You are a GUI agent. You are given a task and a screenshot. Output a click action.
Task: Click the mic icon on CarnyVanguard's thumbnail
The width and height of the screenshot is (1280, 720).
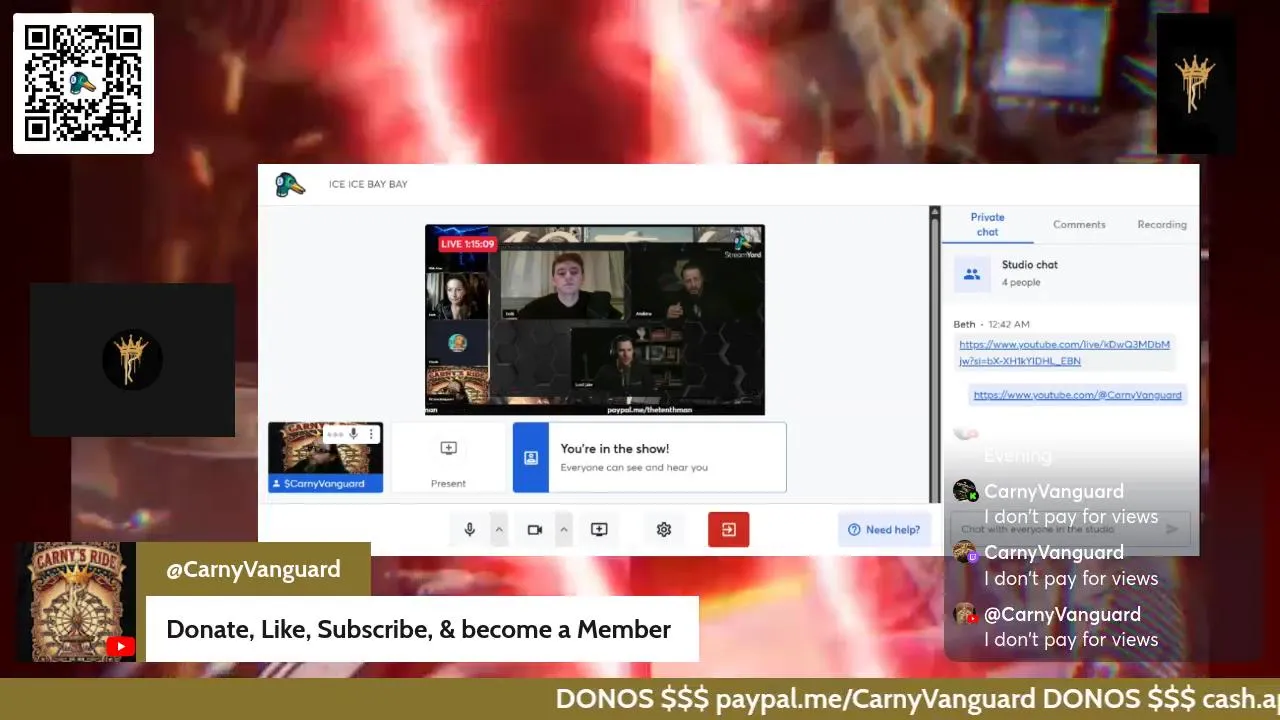click(353, 434)
